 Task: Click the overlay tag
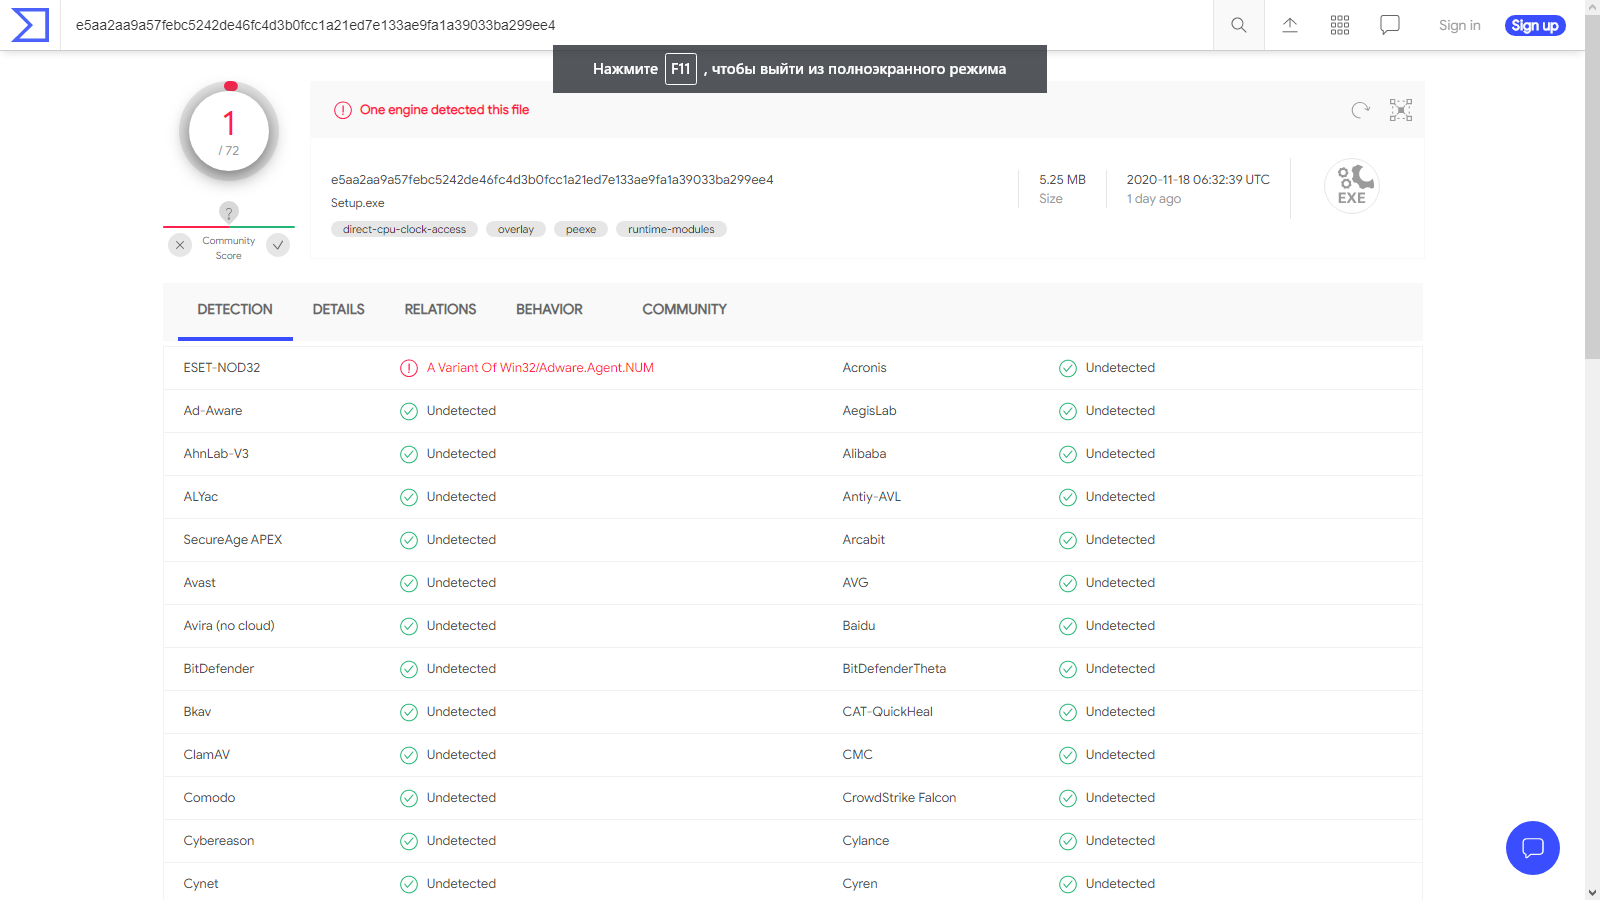(516, 229)
